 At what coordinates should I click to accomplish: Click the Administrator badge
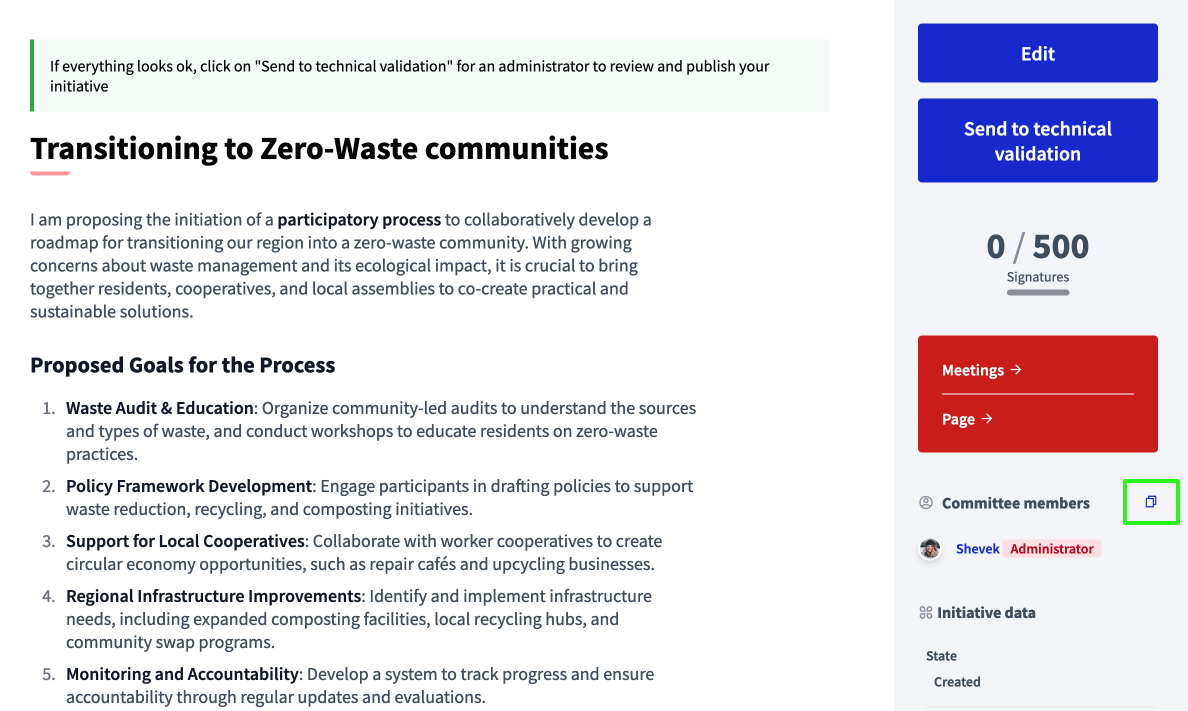(x=1051, y=549)
